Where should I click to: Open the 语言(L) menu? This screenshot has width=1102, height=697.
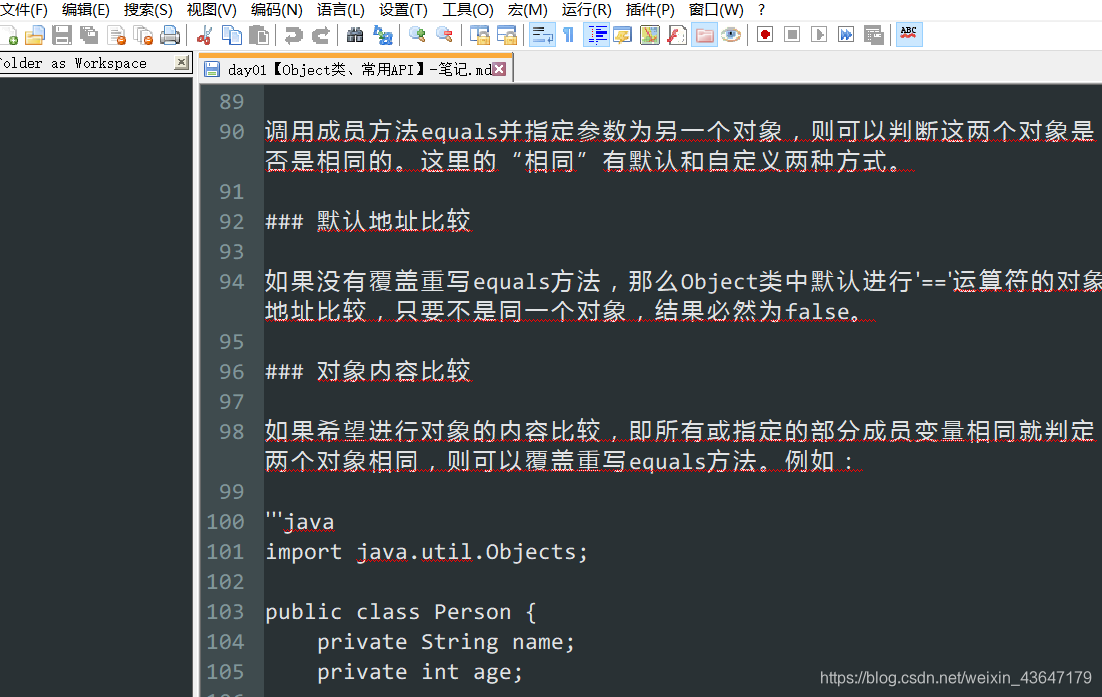[340, 10]
